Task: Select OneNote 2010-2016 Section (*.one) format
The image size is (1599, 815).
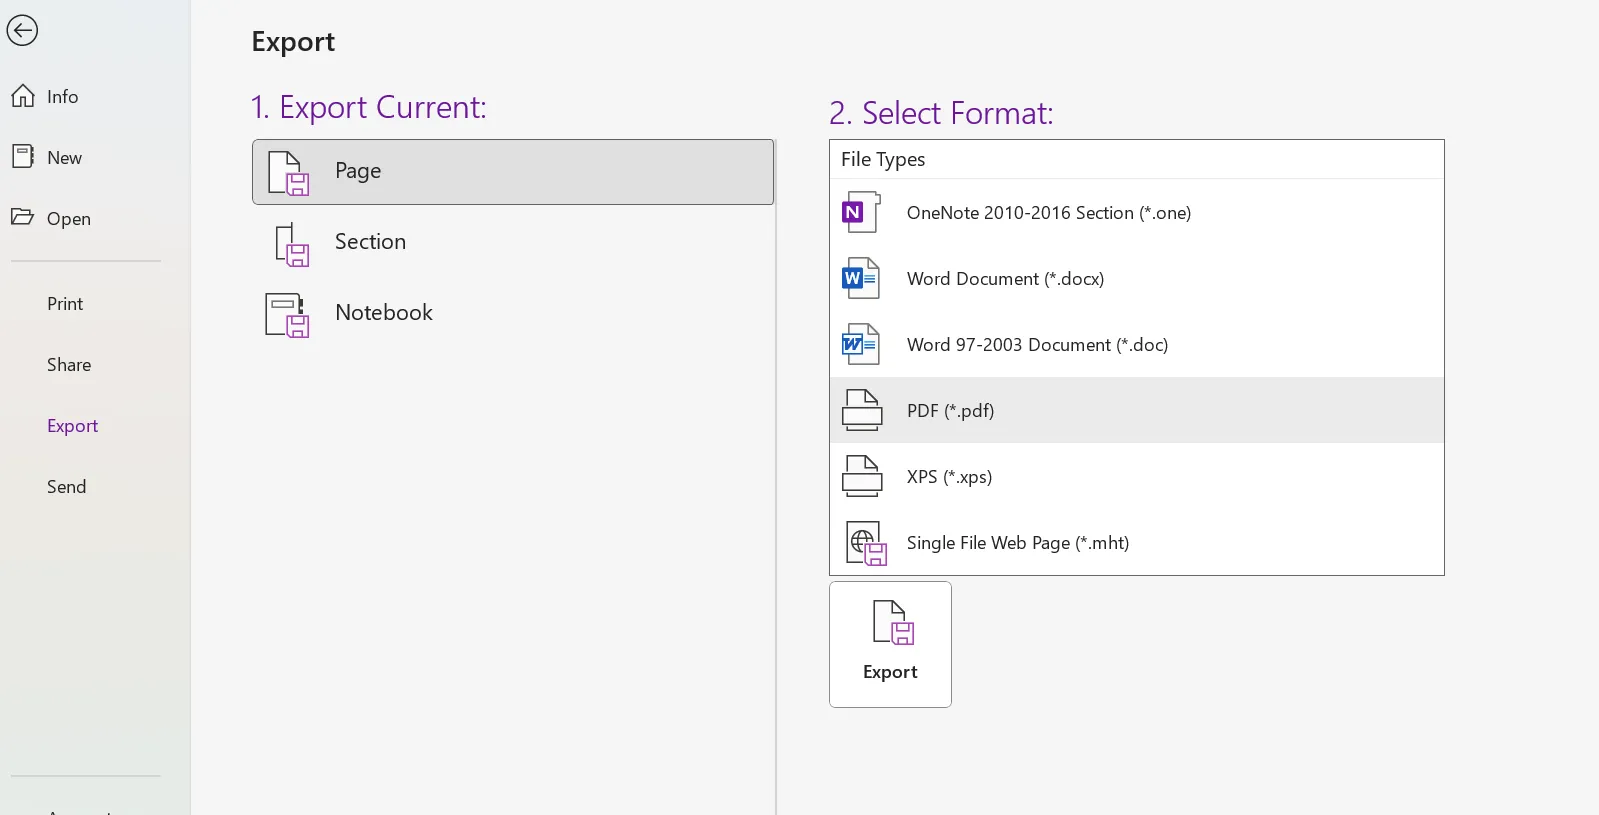Action: (x=1137, y=212)
